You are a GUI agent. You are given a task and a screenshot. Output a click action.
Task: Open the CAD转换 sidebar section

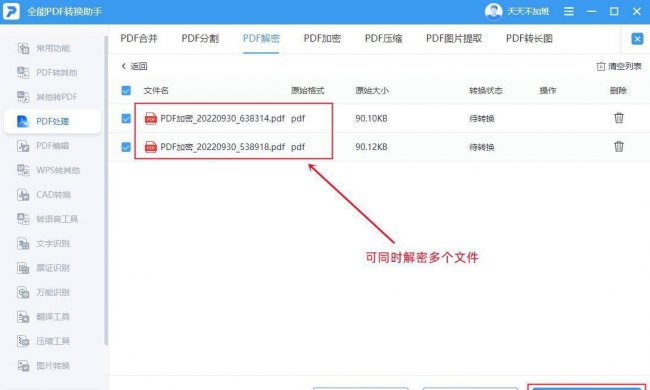coord(44,194)
